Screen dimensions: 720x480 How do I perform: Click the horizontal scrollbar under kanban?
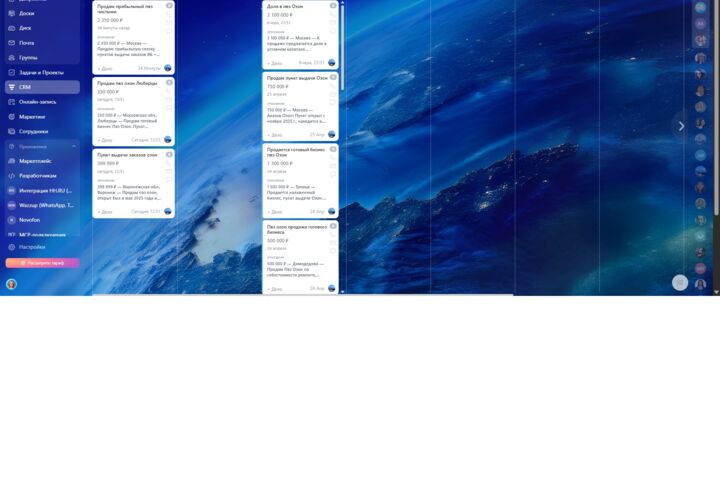click(x=303, y=294)
